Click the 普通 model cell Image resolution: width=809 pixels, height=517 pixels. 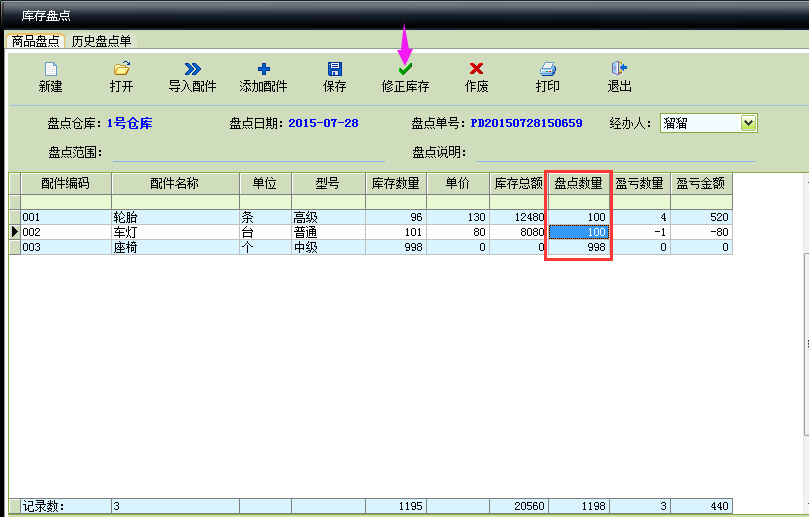(x=328, y=232)
